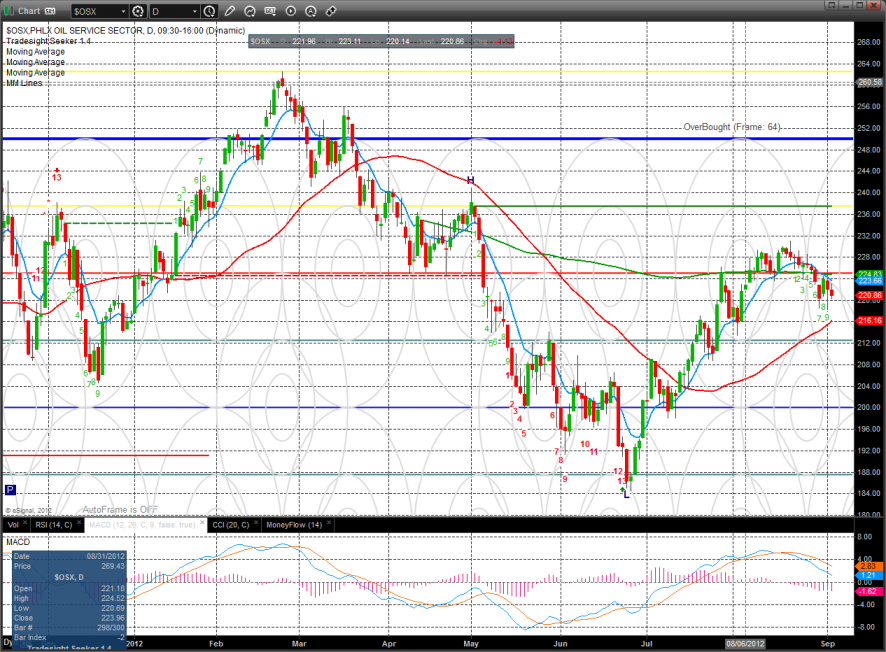Click the circled A toolbar icon
This screenshot has height=652, width=886.
[309, 11]
